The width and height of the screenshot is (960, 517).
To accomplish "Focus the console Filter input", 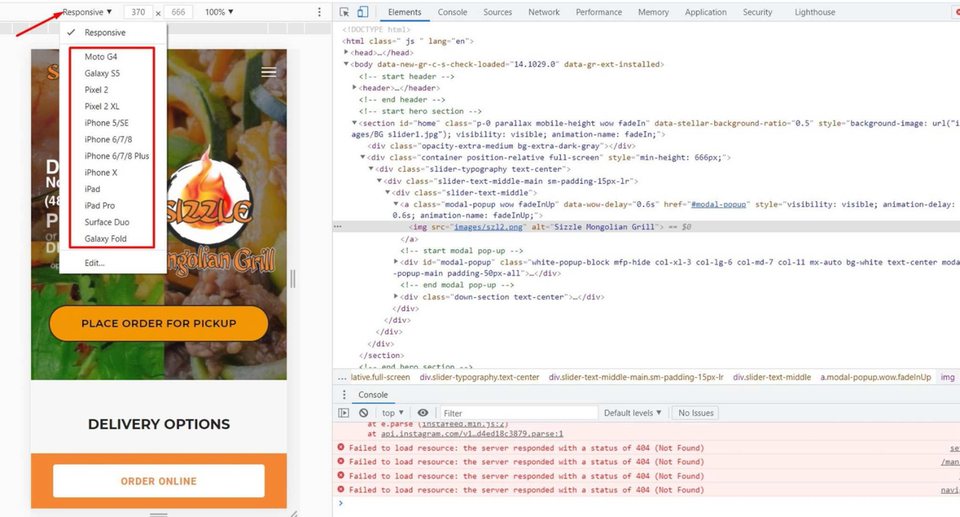I will (518, 413).
